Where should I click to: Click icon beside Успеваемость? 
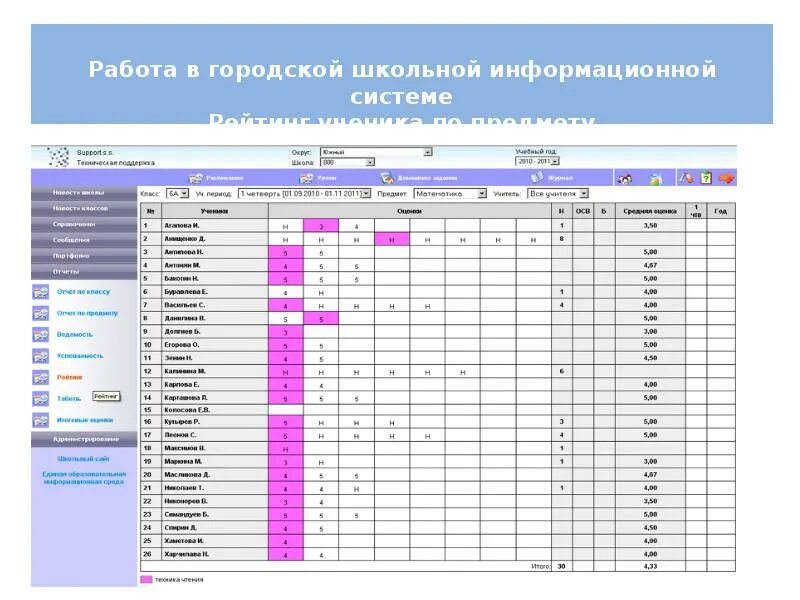[x=40, y=356]
